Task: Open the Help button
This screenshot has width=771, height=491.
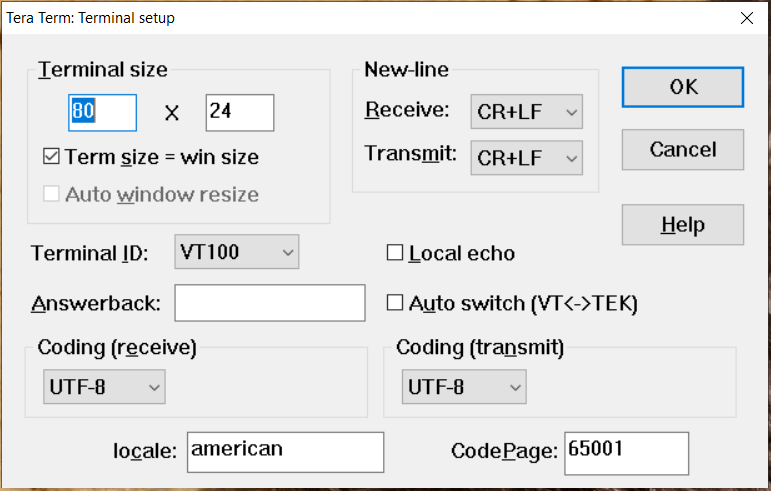Action: point(682,225)
